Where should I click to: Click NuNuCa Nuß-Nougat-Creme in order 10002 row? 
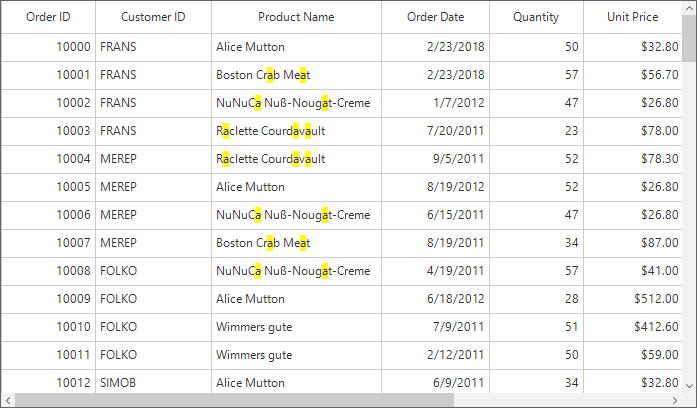pos(293,103)
